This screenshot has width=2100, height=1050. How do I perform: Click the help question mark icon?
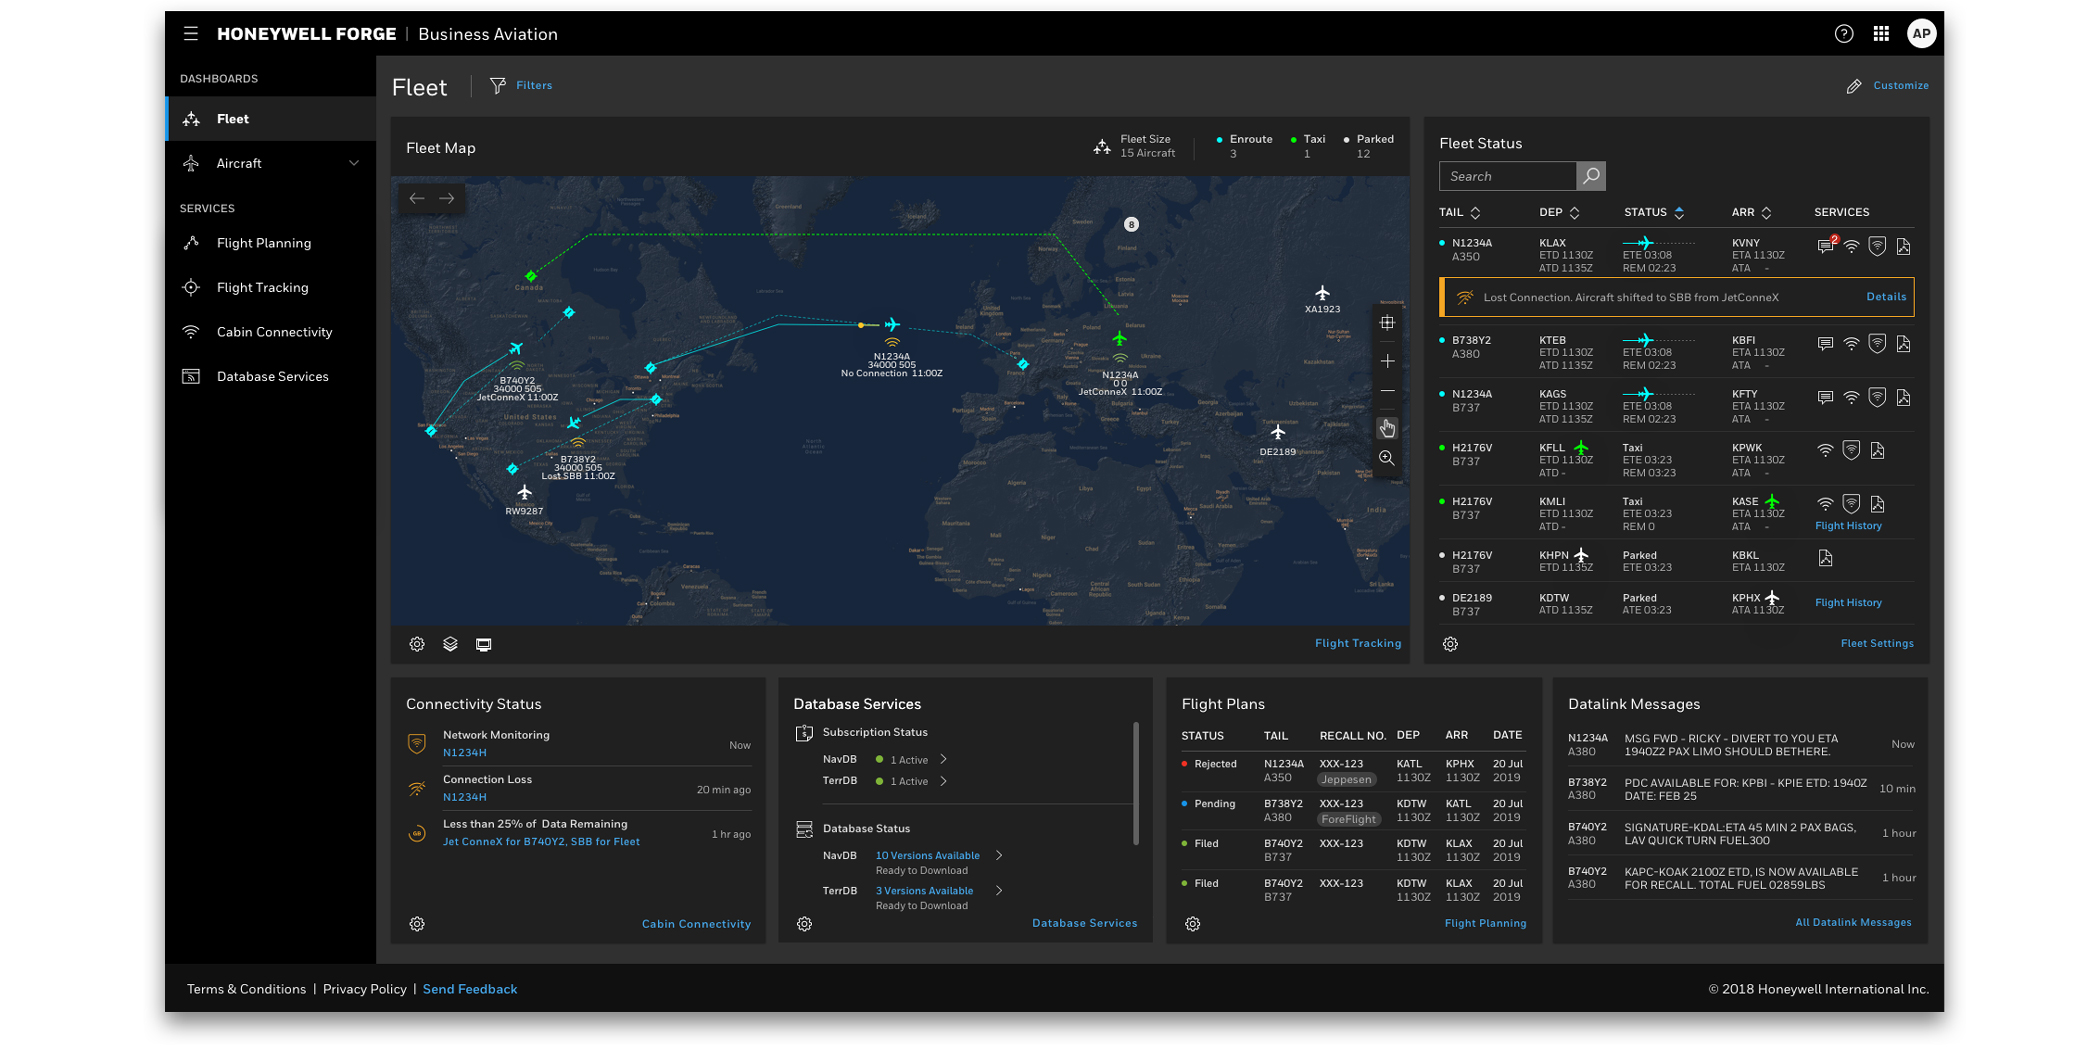[1844, 34]
